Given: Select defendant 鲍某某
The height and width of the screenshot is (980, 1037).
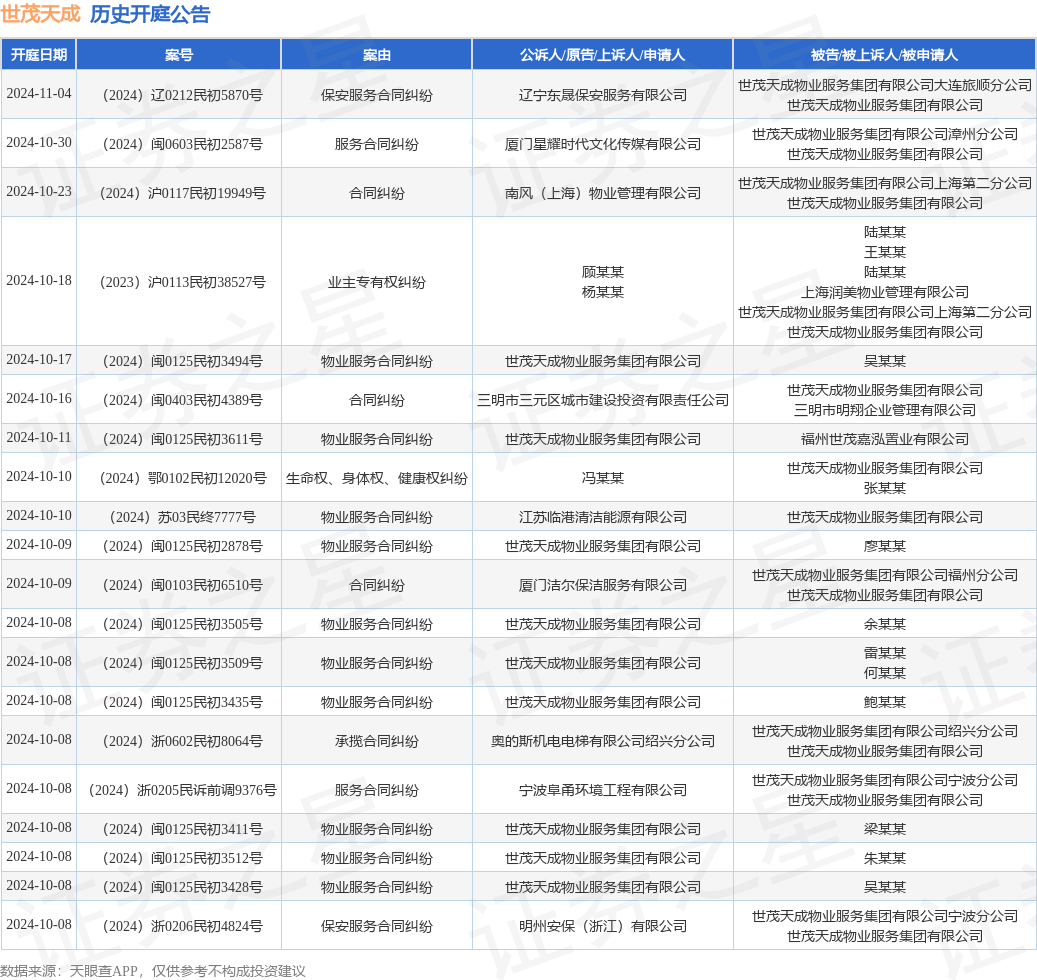Looking at the screenshot, I should pyautogui.click(x=885, y=702).
